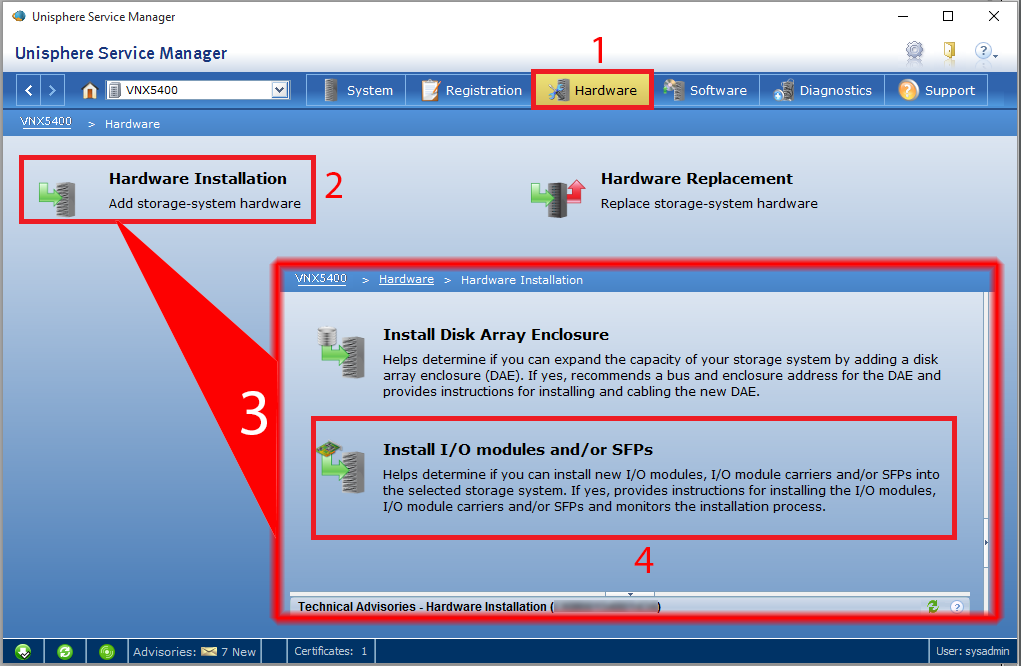Refresh Technical Advisories panel
The height and width of the screenshot is (666, 1021).
(933, 606)
